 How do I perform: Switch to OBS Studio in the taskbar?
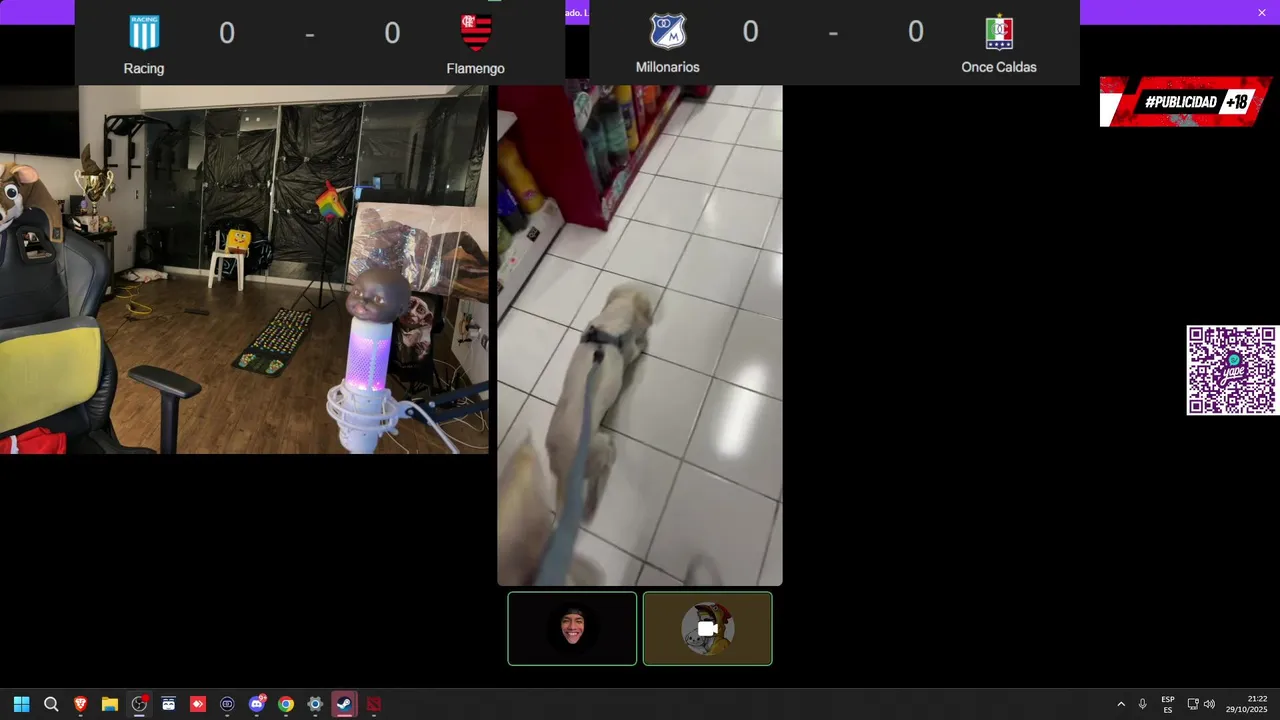139,704
